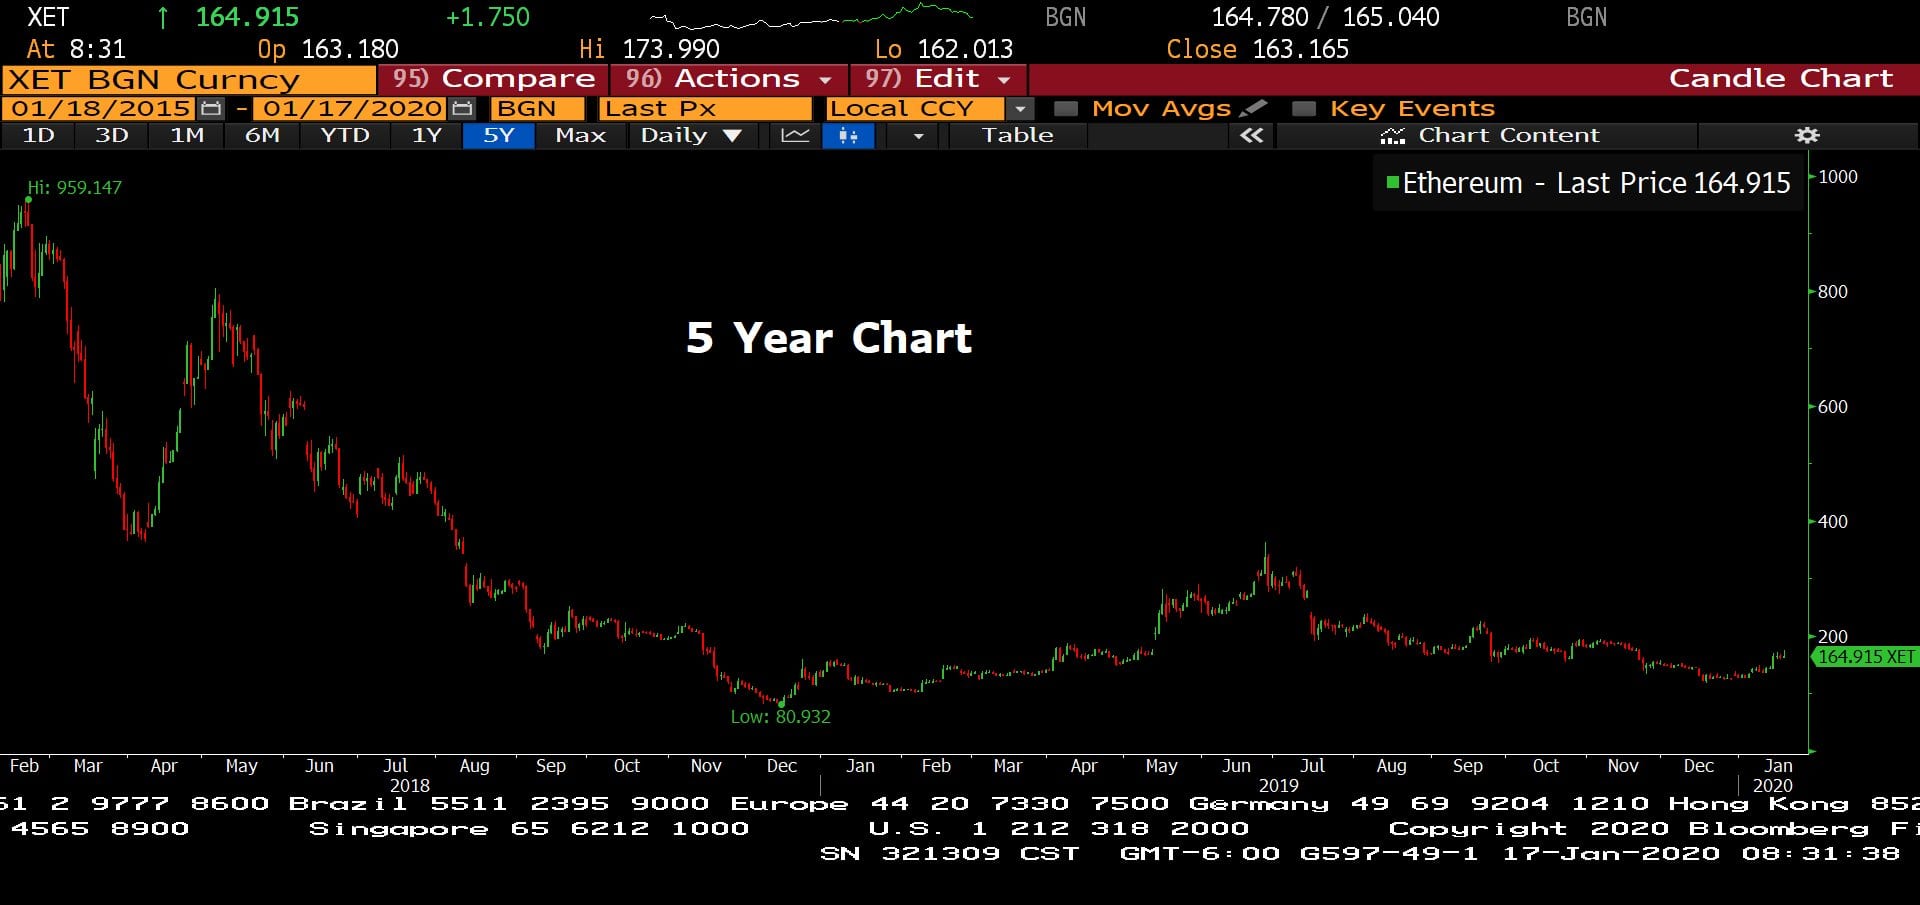Screen dimensions: 1920x905
Task: Expand the Daily periodicity dropdown
Action: coord(691,135)
